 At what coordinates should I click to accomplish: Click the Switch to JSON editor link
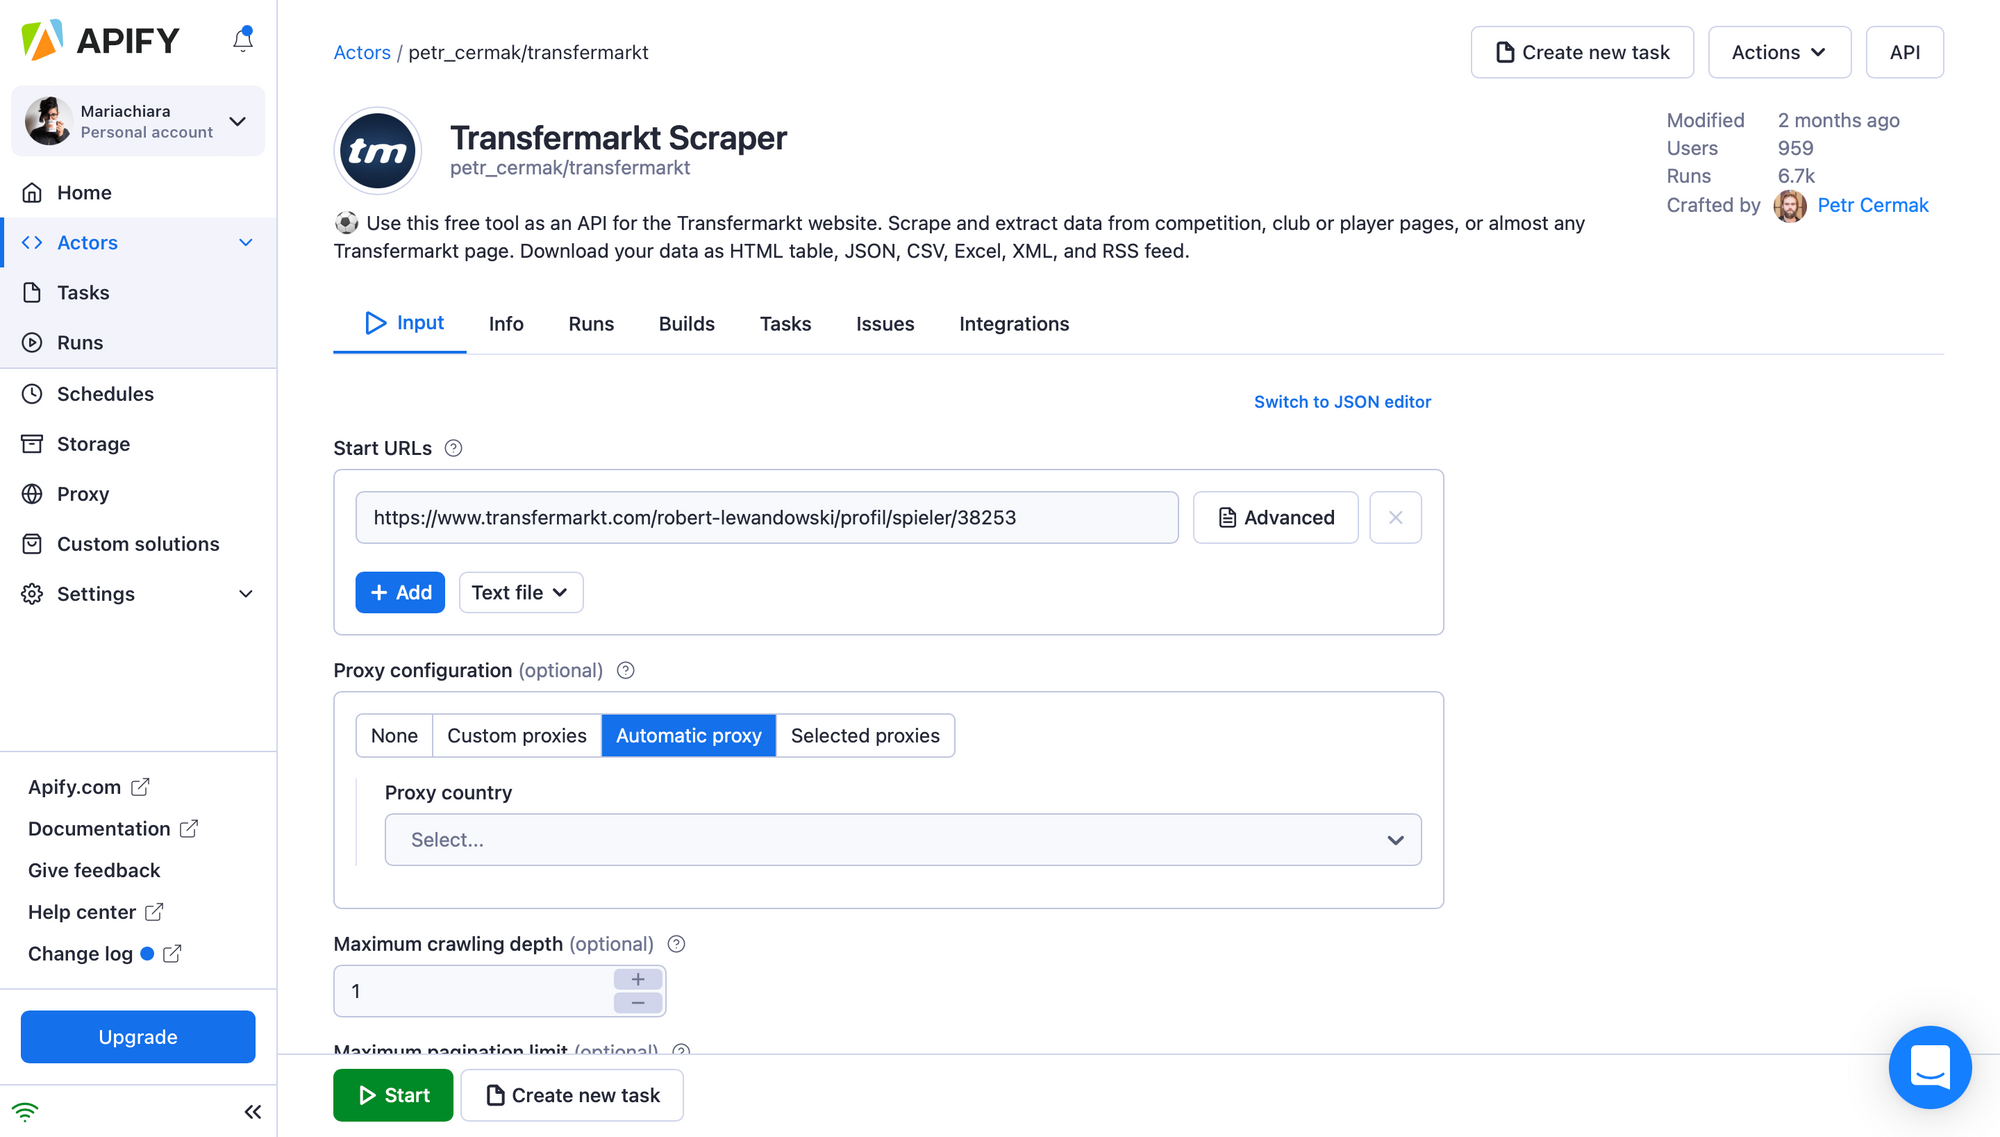(1342, 401)
